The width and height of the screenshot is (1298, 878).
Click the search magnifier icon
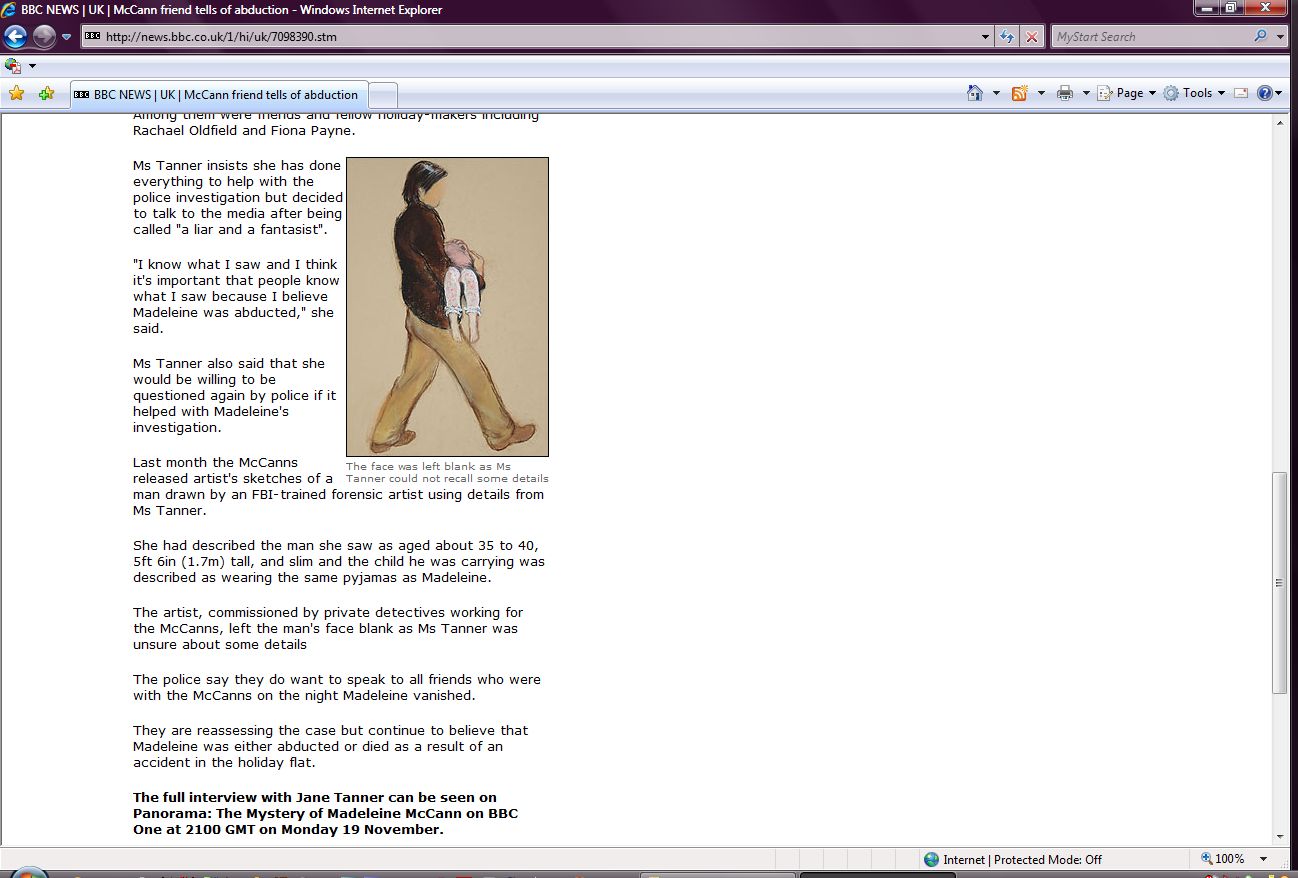click(x=1260, y=37)
